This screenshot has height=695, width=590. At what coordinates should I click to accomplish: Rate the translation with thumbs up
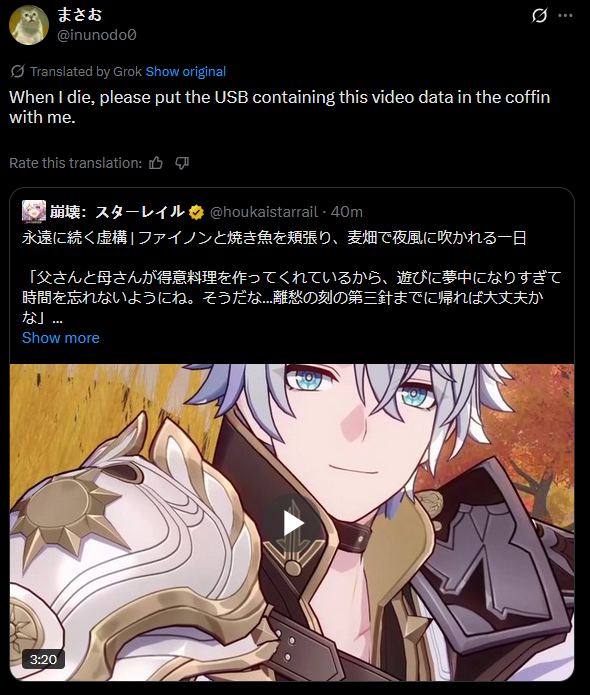[x=156, y=163]
